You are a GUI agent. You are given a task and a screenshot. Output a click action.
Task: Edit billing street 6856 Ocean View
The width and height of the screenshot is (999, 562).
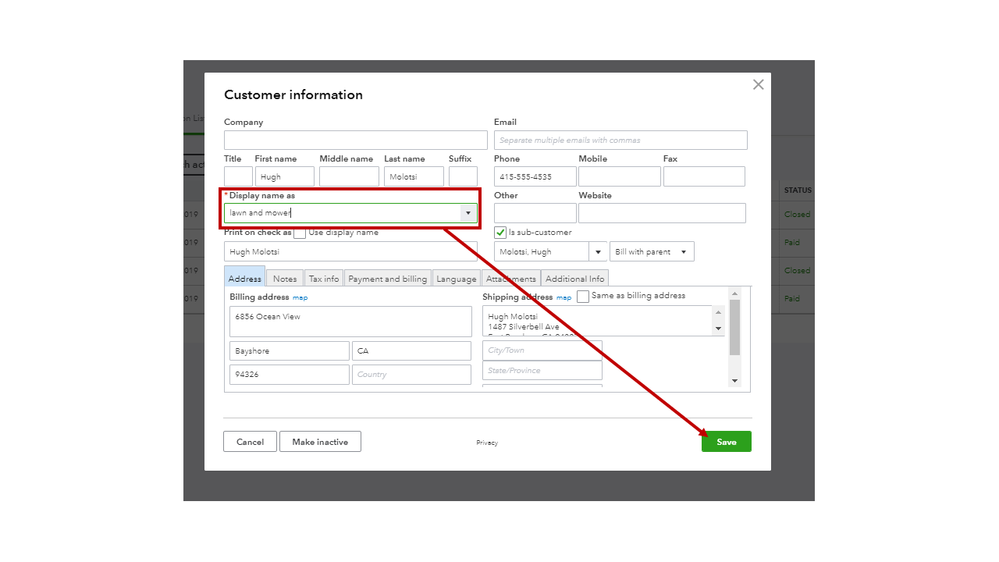[x=350, y=321]
